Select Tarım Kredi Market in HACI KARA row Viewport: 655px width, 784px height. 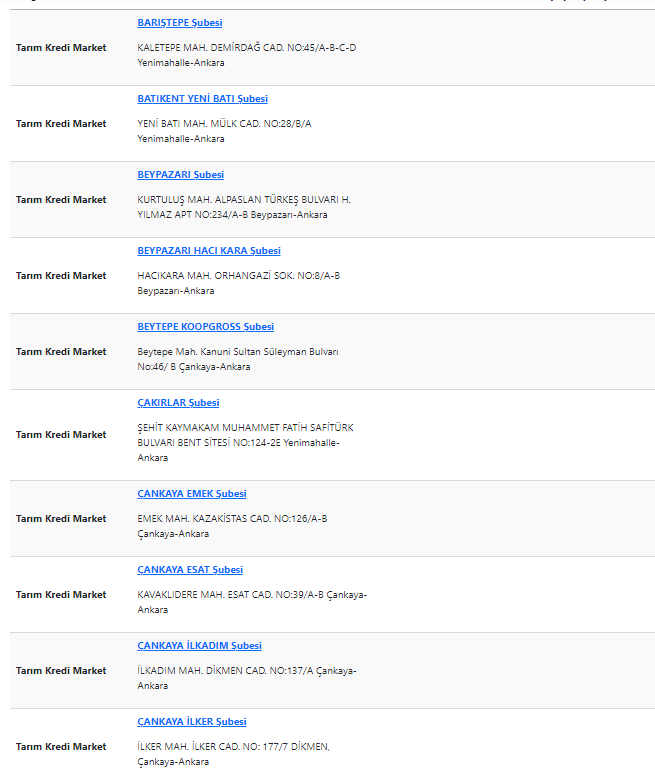click(x=61, y=276)
